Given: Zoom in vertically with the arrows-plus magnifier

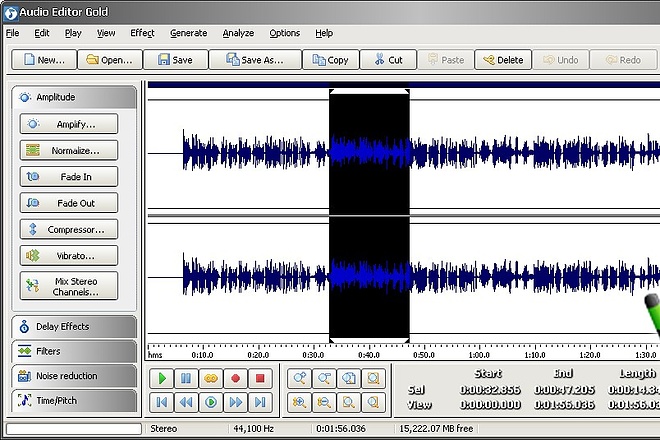Looking at the screenshot, I should pos(299,402).
